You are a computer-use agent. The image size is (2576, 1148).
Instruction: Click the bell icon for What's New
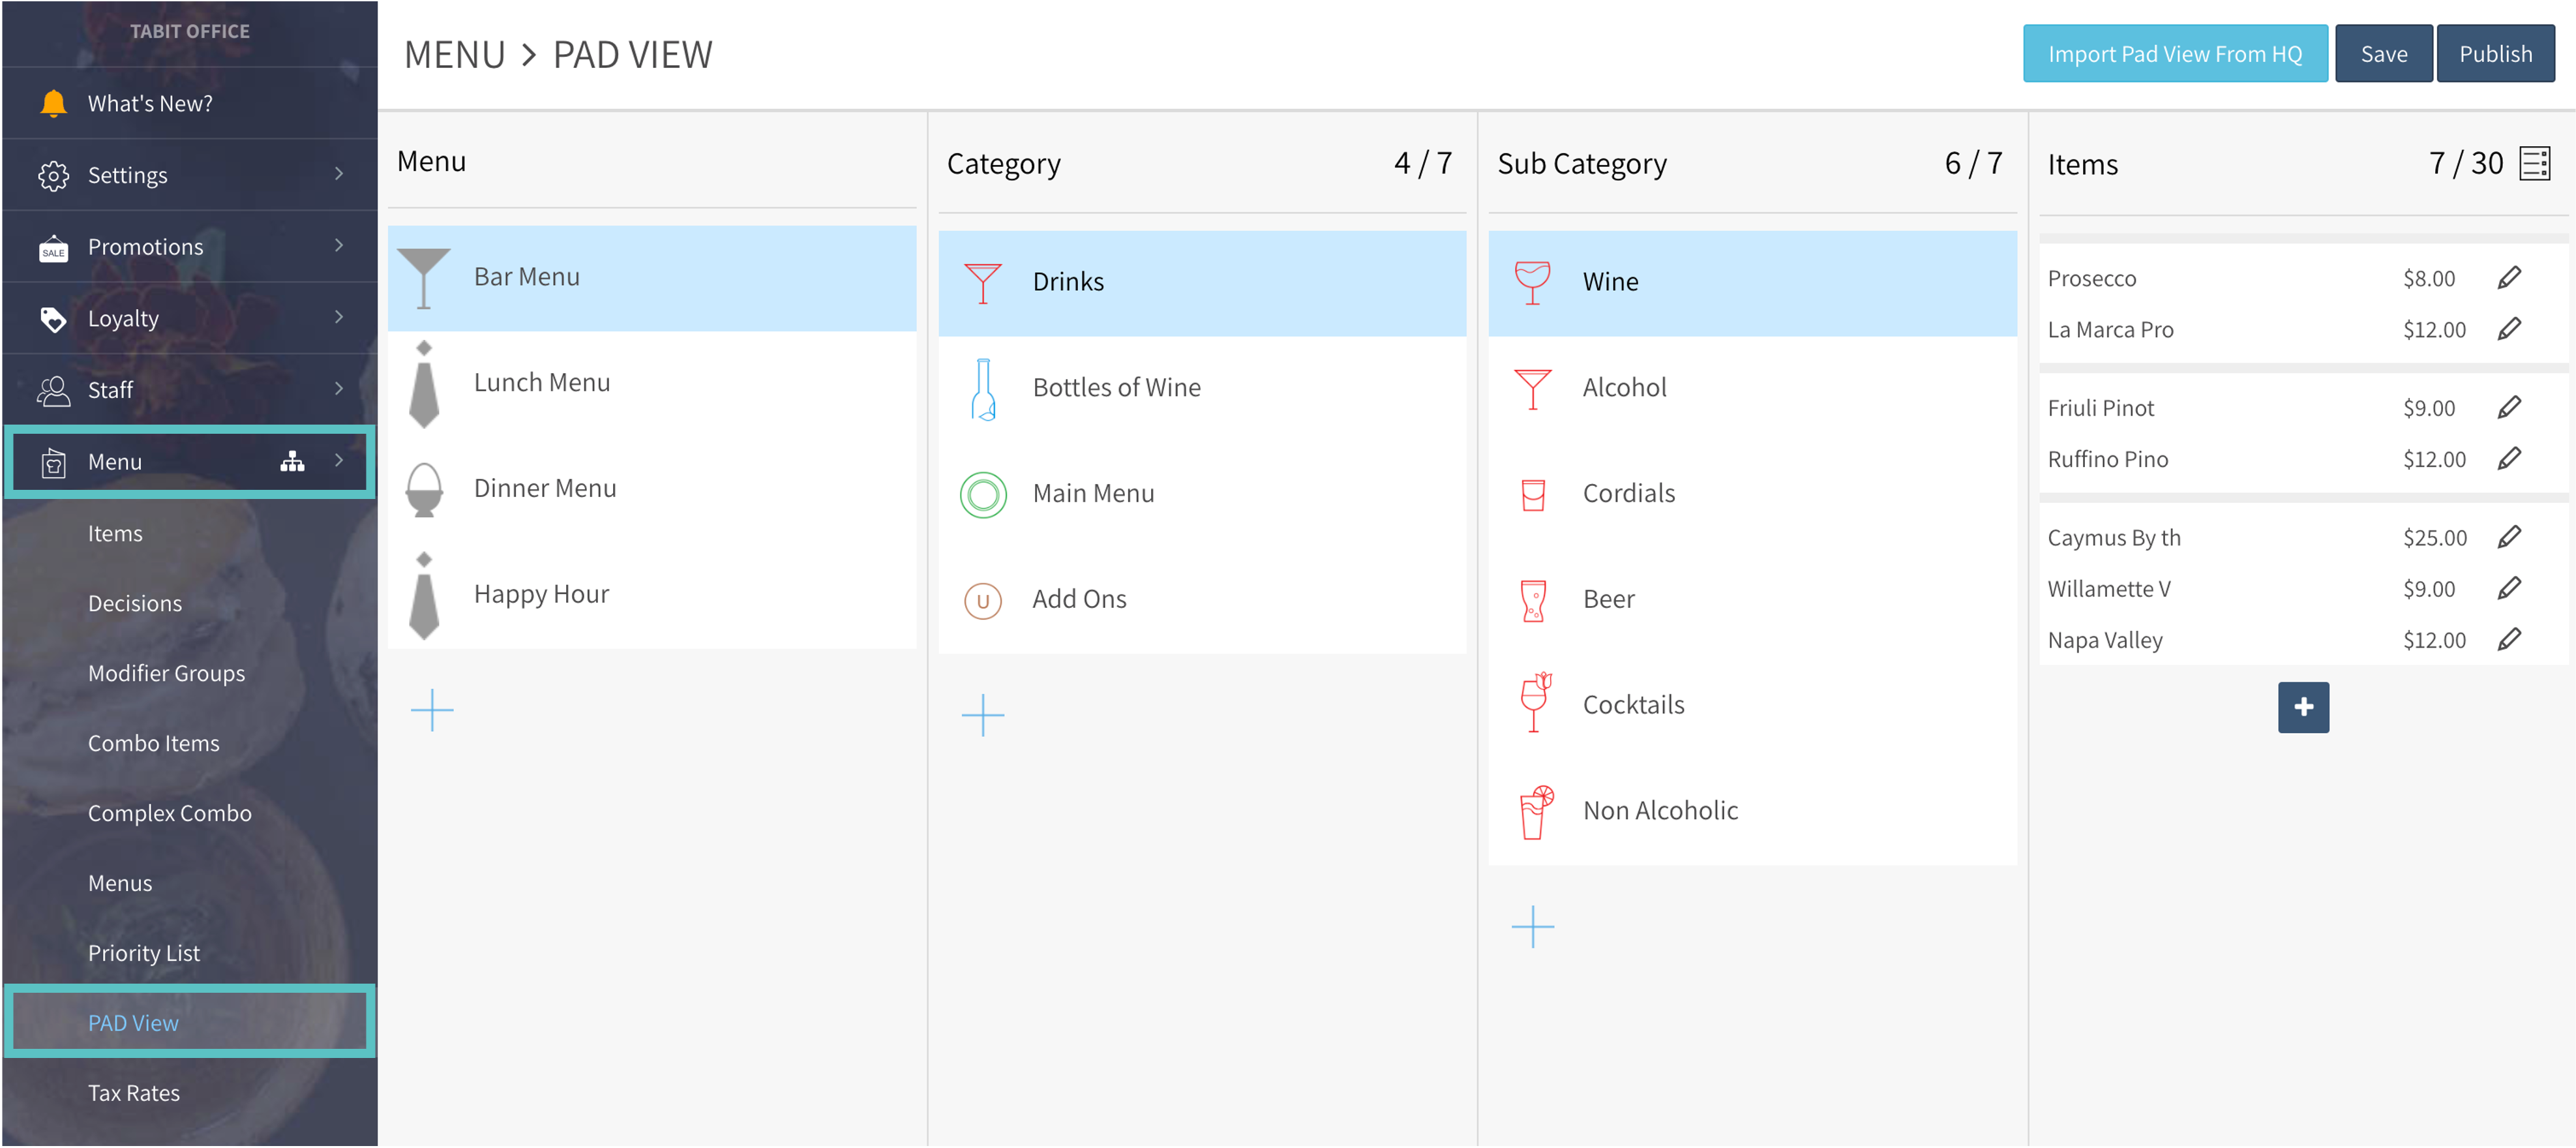53,103
